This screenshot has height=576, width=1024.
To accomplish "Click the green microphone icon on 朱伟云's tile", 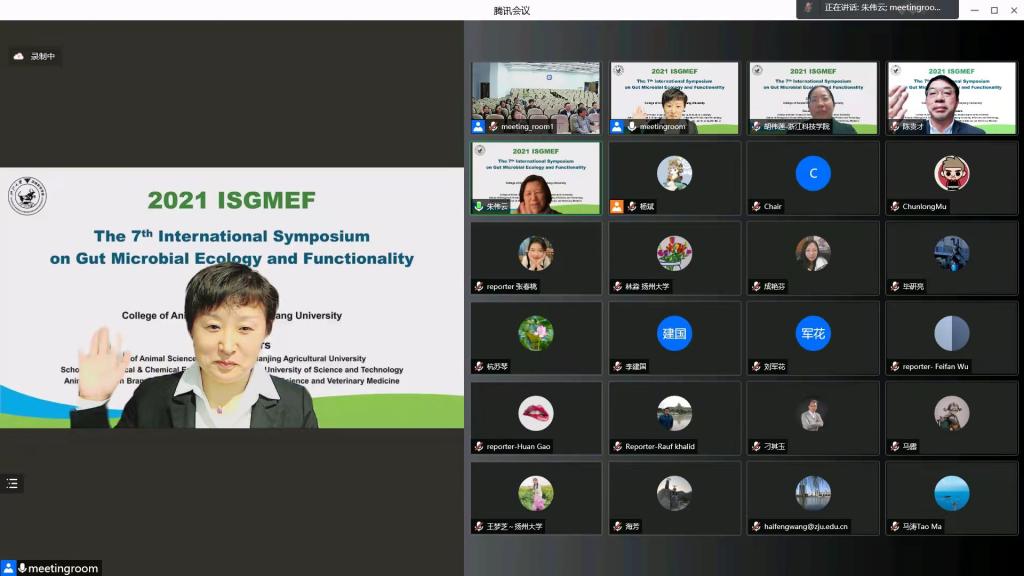I will (x=479, y=207).
